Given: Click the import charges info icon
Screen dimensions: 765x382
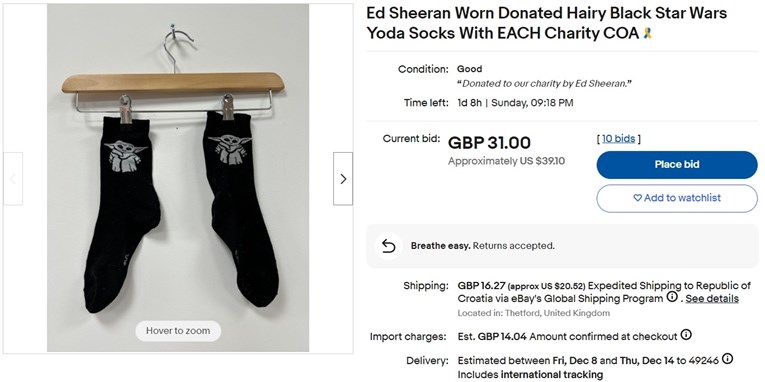Looking at the screenshot, I should (x=686, y=335).
